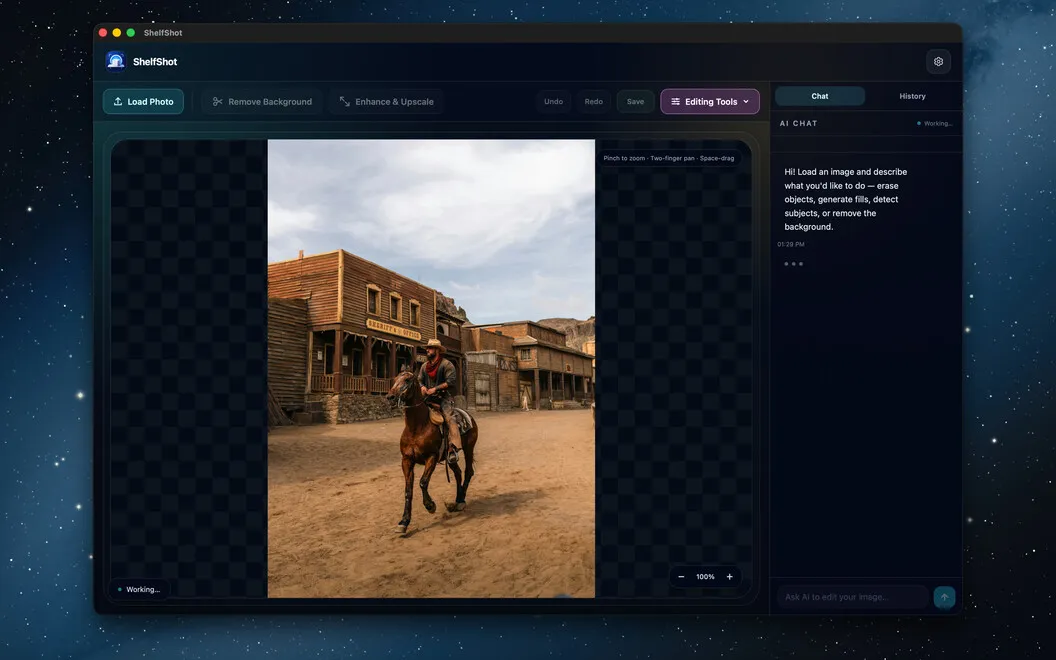Click the ShelfShot app logo icon
The width and height of the screenshot is (1056, 660).
tap(116, 61)
